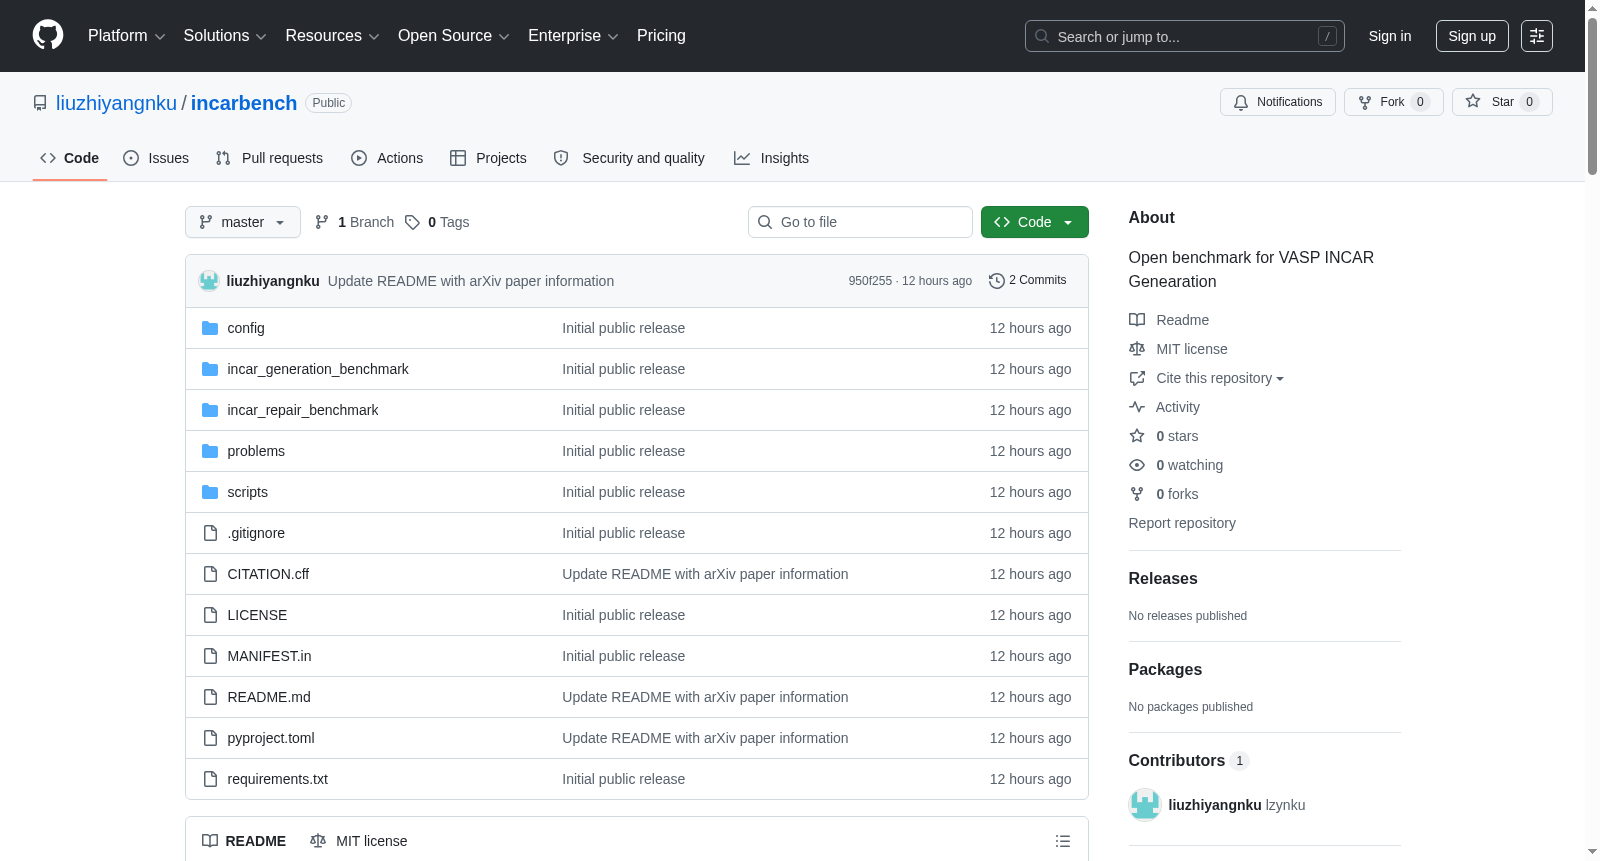Screen dimensions: 1600x861
Task: Open the requirements.txt file
Action: point(277,779)
